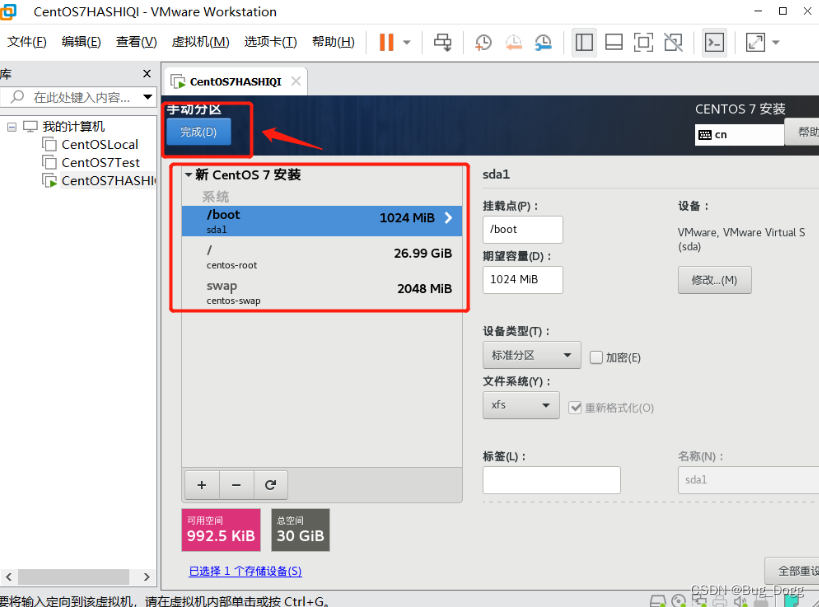Close the CentOS7HASHIQI tab
Viewport: 819px width, 607px height.
(x=296, y=81)
